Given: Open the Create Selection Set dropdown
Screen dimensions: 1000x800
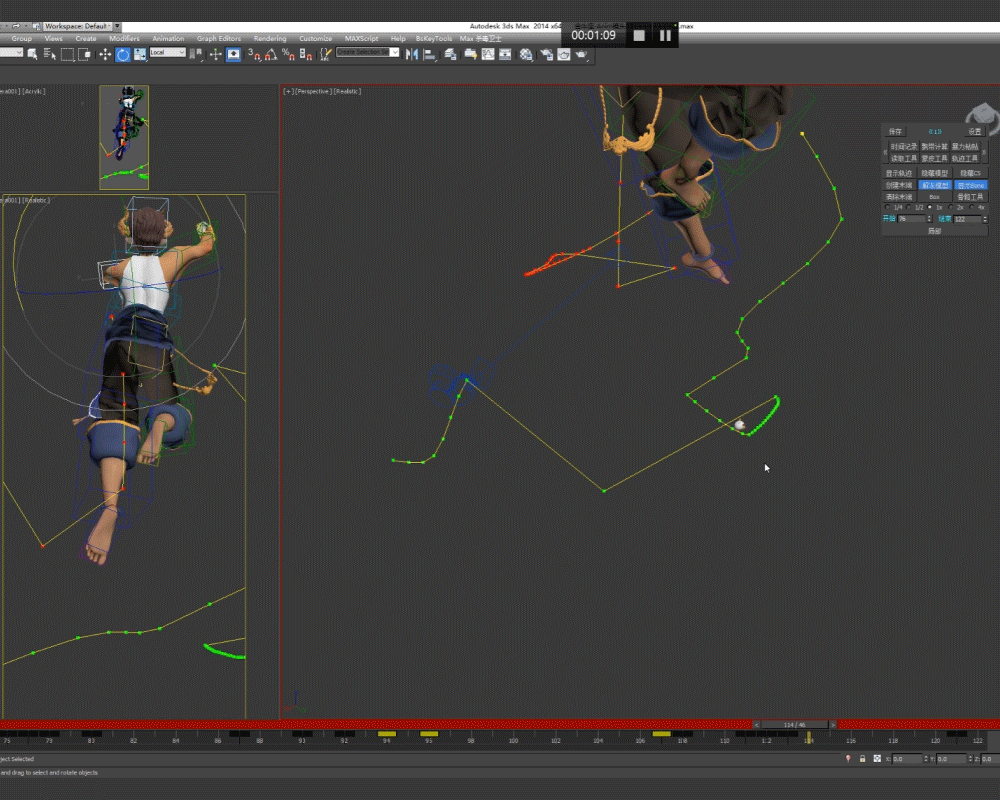Looking at the screenshot, I should 367,52.
